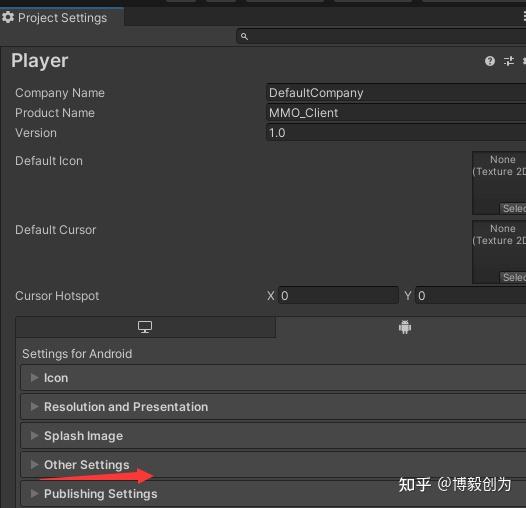Expand the Publishing Settings section
The height and width of the screenshot is (508, 526).
[x=273, y=494]
